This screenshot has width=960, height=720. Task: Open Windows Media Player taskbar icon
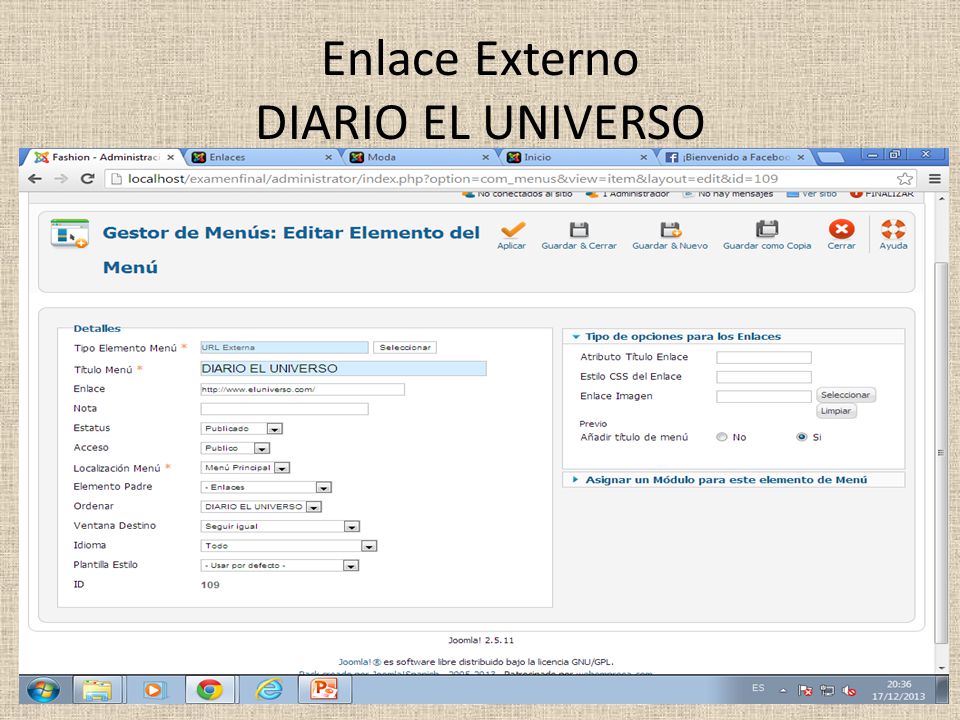(153, 690)
